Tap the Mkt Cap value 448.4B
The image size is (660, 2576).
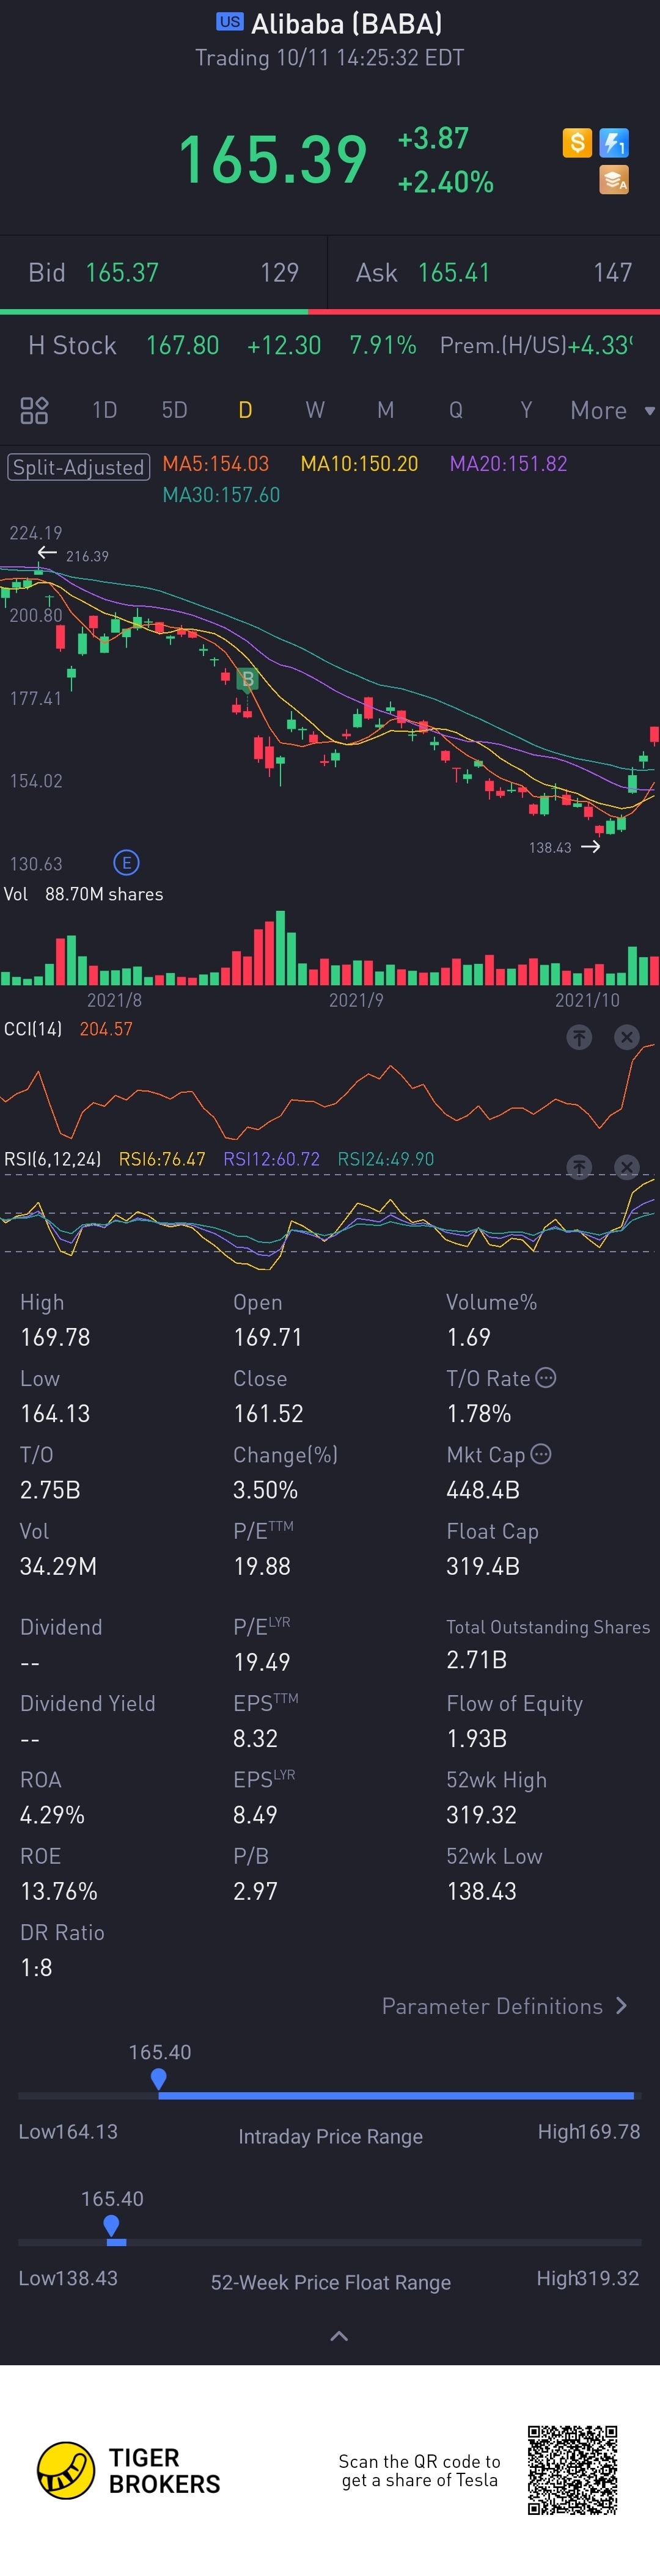[483, 1490]
